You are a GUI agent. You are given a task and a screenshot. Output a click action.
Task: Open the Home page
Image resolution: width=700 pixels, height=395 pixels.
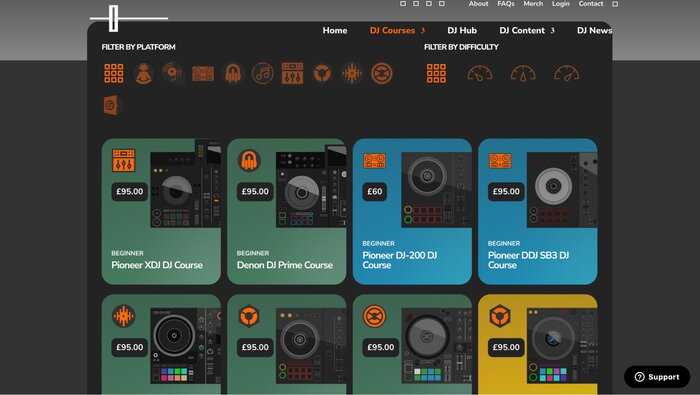coord(335,30)
